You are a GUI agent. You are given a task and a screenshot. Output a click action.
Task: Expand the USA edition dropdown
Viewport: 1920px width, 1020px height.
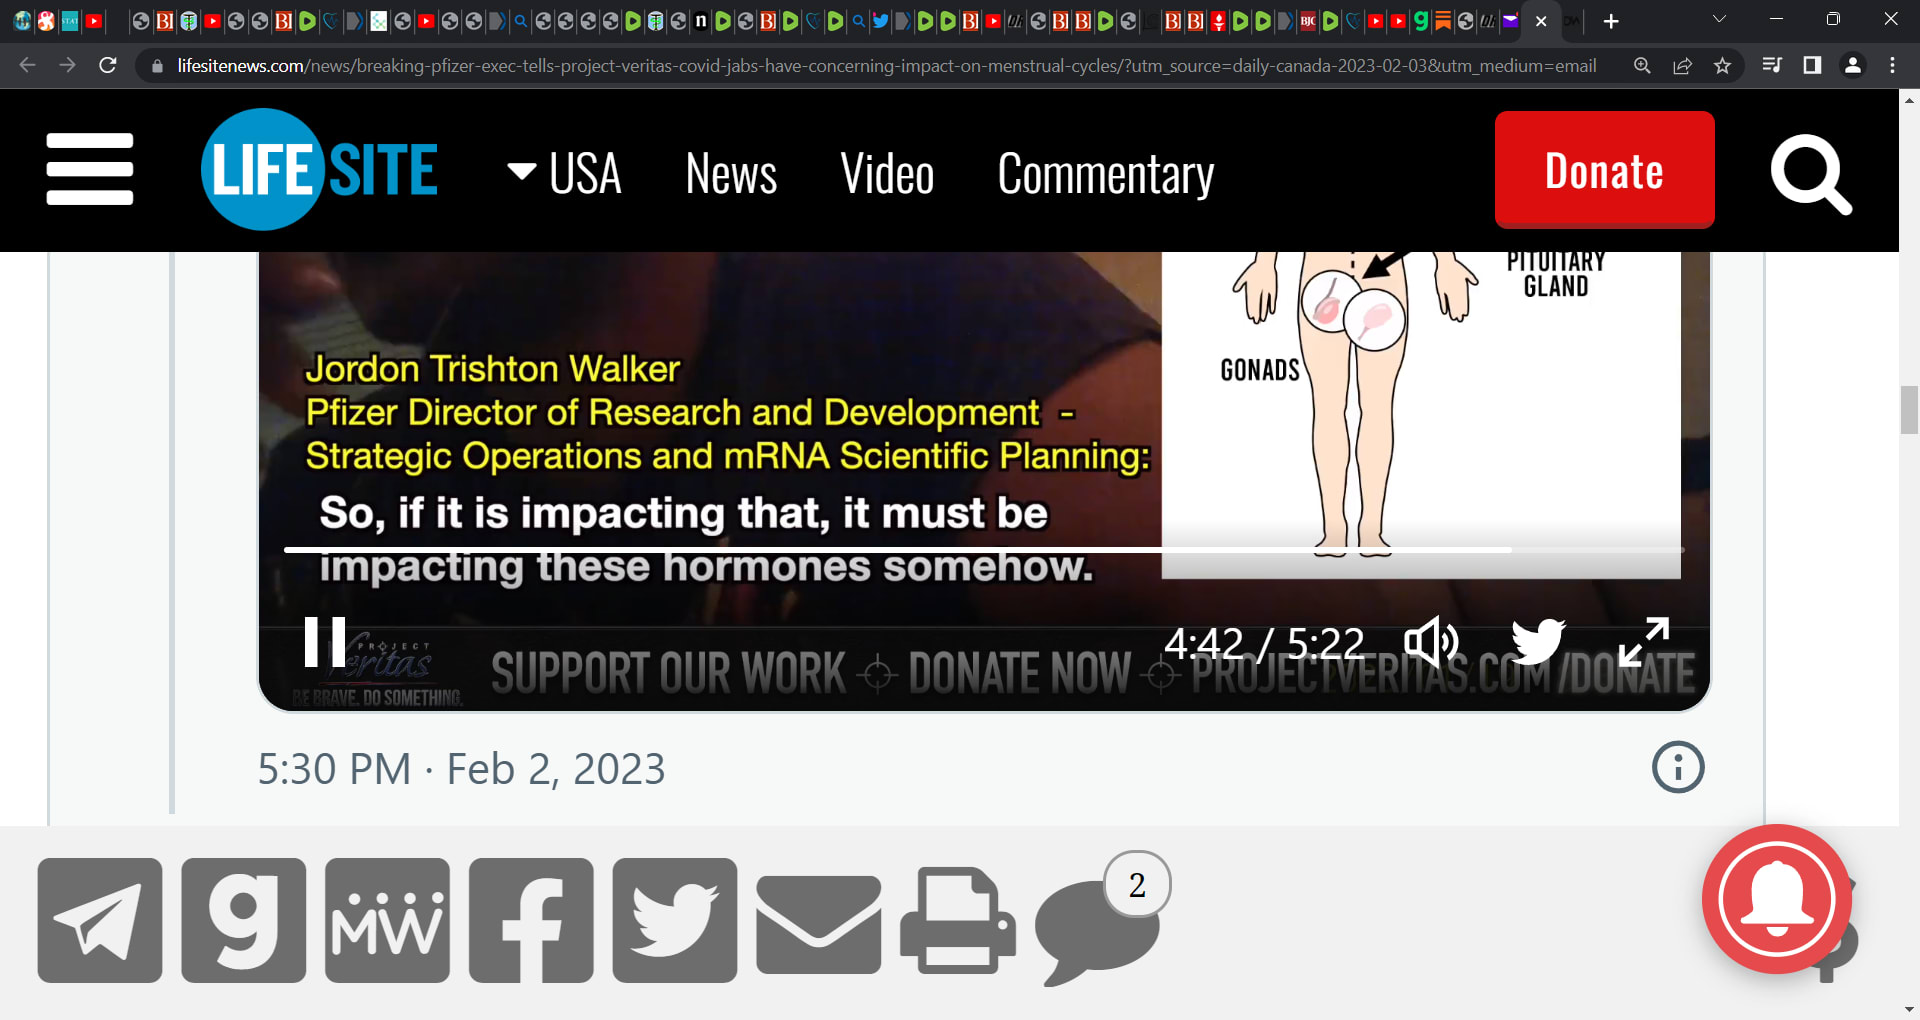[x=565, y=173]
